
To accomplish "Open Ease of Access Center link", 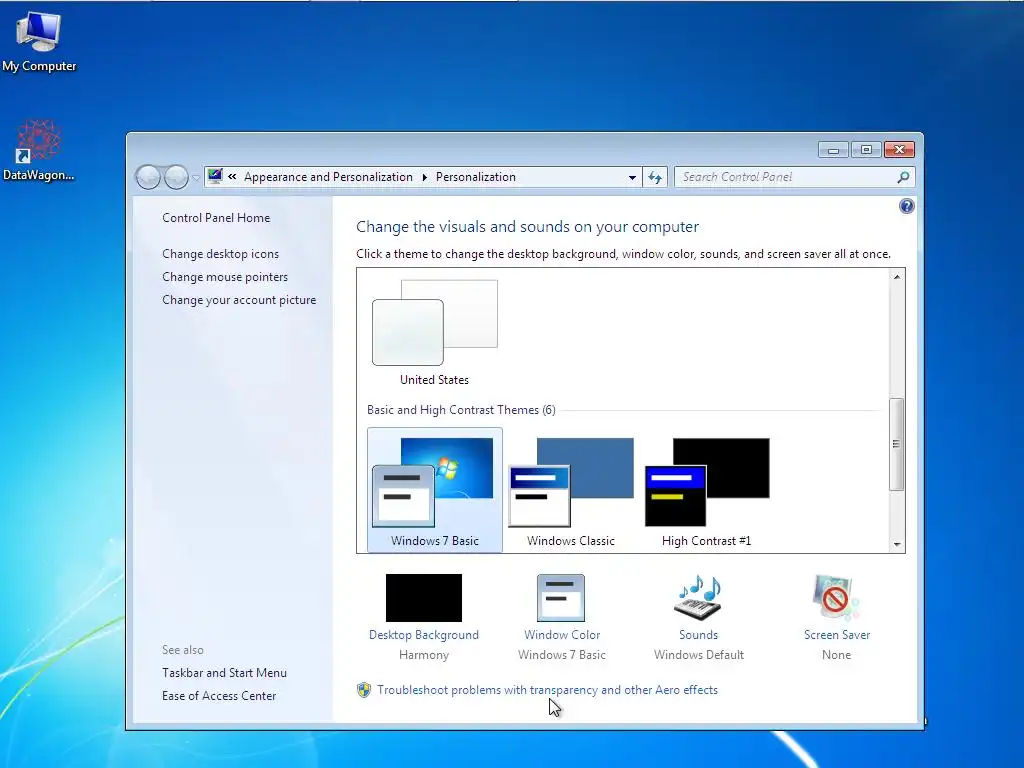I will [219, 696].
